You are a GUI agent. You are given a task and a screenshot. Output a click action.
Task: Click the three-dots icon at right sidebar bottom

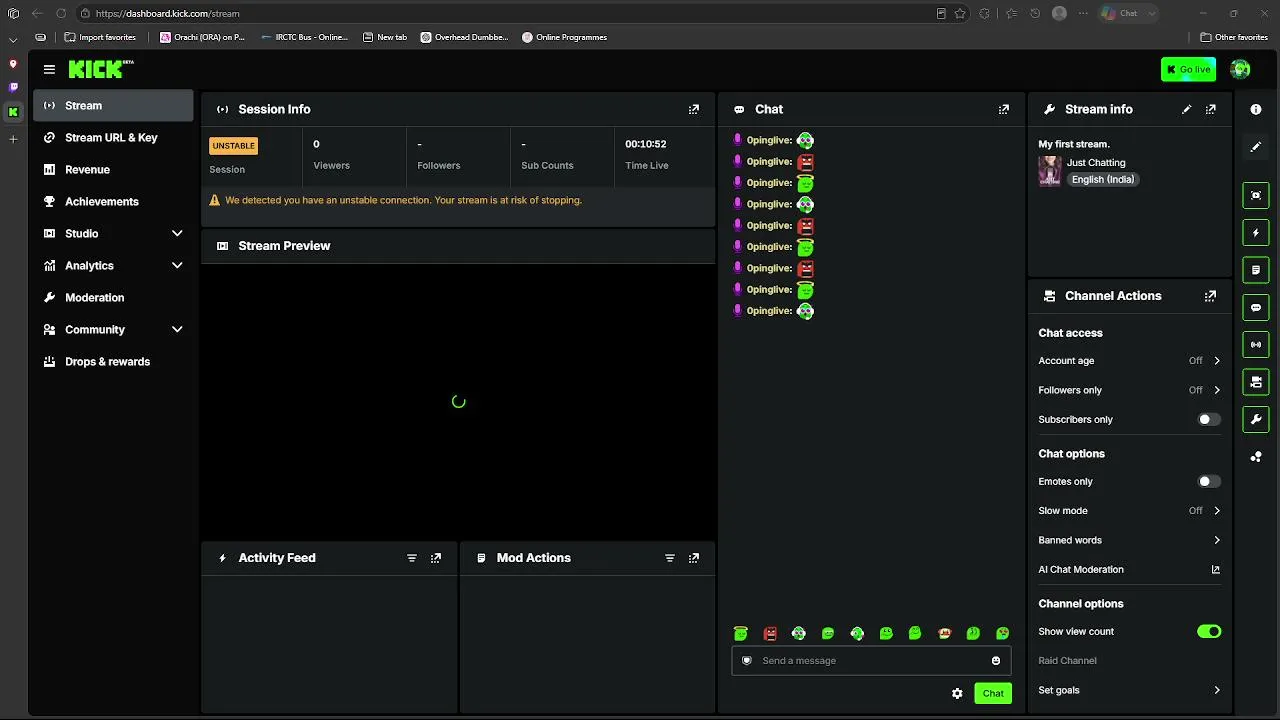point(1256,457)
